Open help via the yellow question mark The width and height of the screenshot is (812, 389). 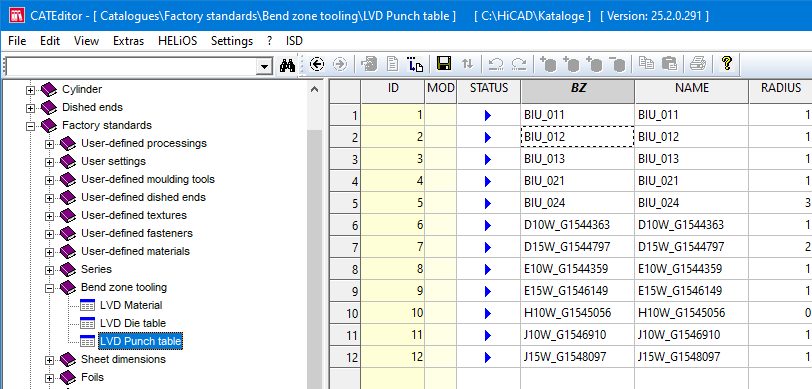[x=727, y=64]
